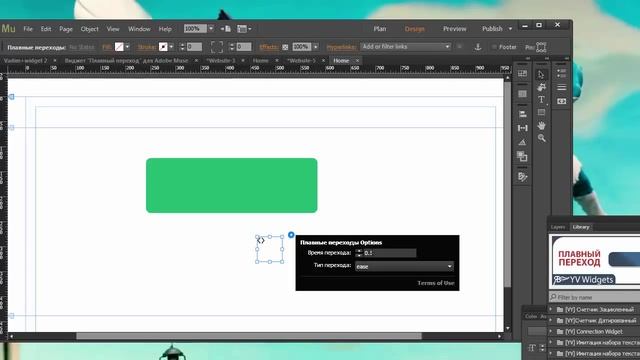Image resolution: width=640 pixels, height=360 pixels.
Task: Open the arrows-box panel icon in right dock
Action: (x=562, y=101)
